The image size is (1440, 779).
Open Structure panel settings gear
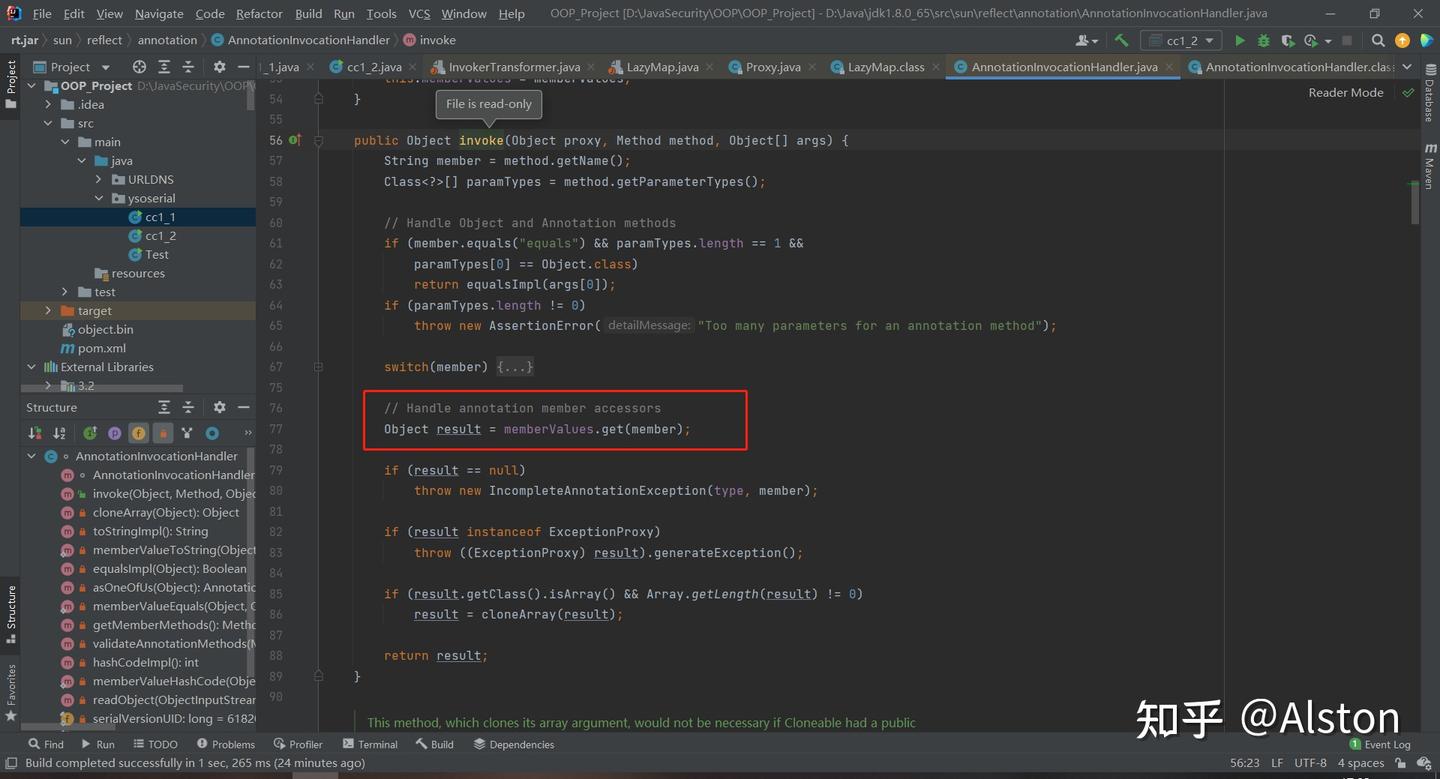click(220, 407)
